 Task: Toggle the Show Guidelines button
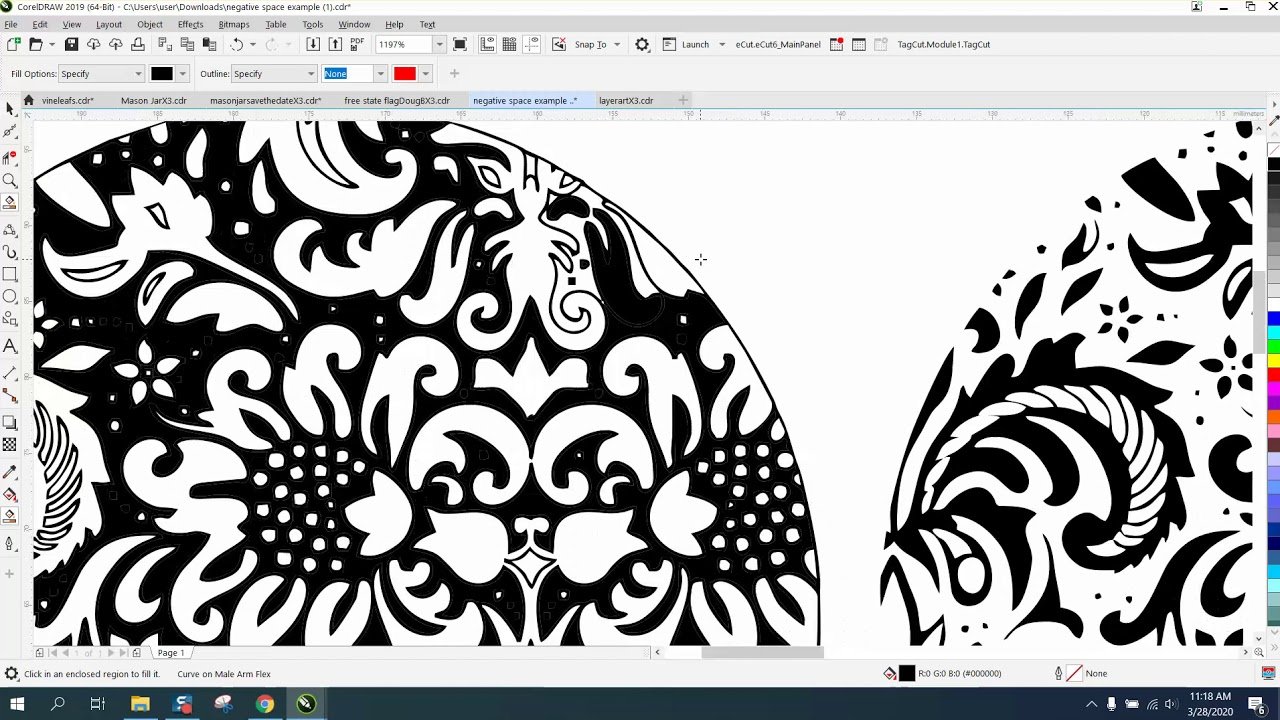(531, 44)
